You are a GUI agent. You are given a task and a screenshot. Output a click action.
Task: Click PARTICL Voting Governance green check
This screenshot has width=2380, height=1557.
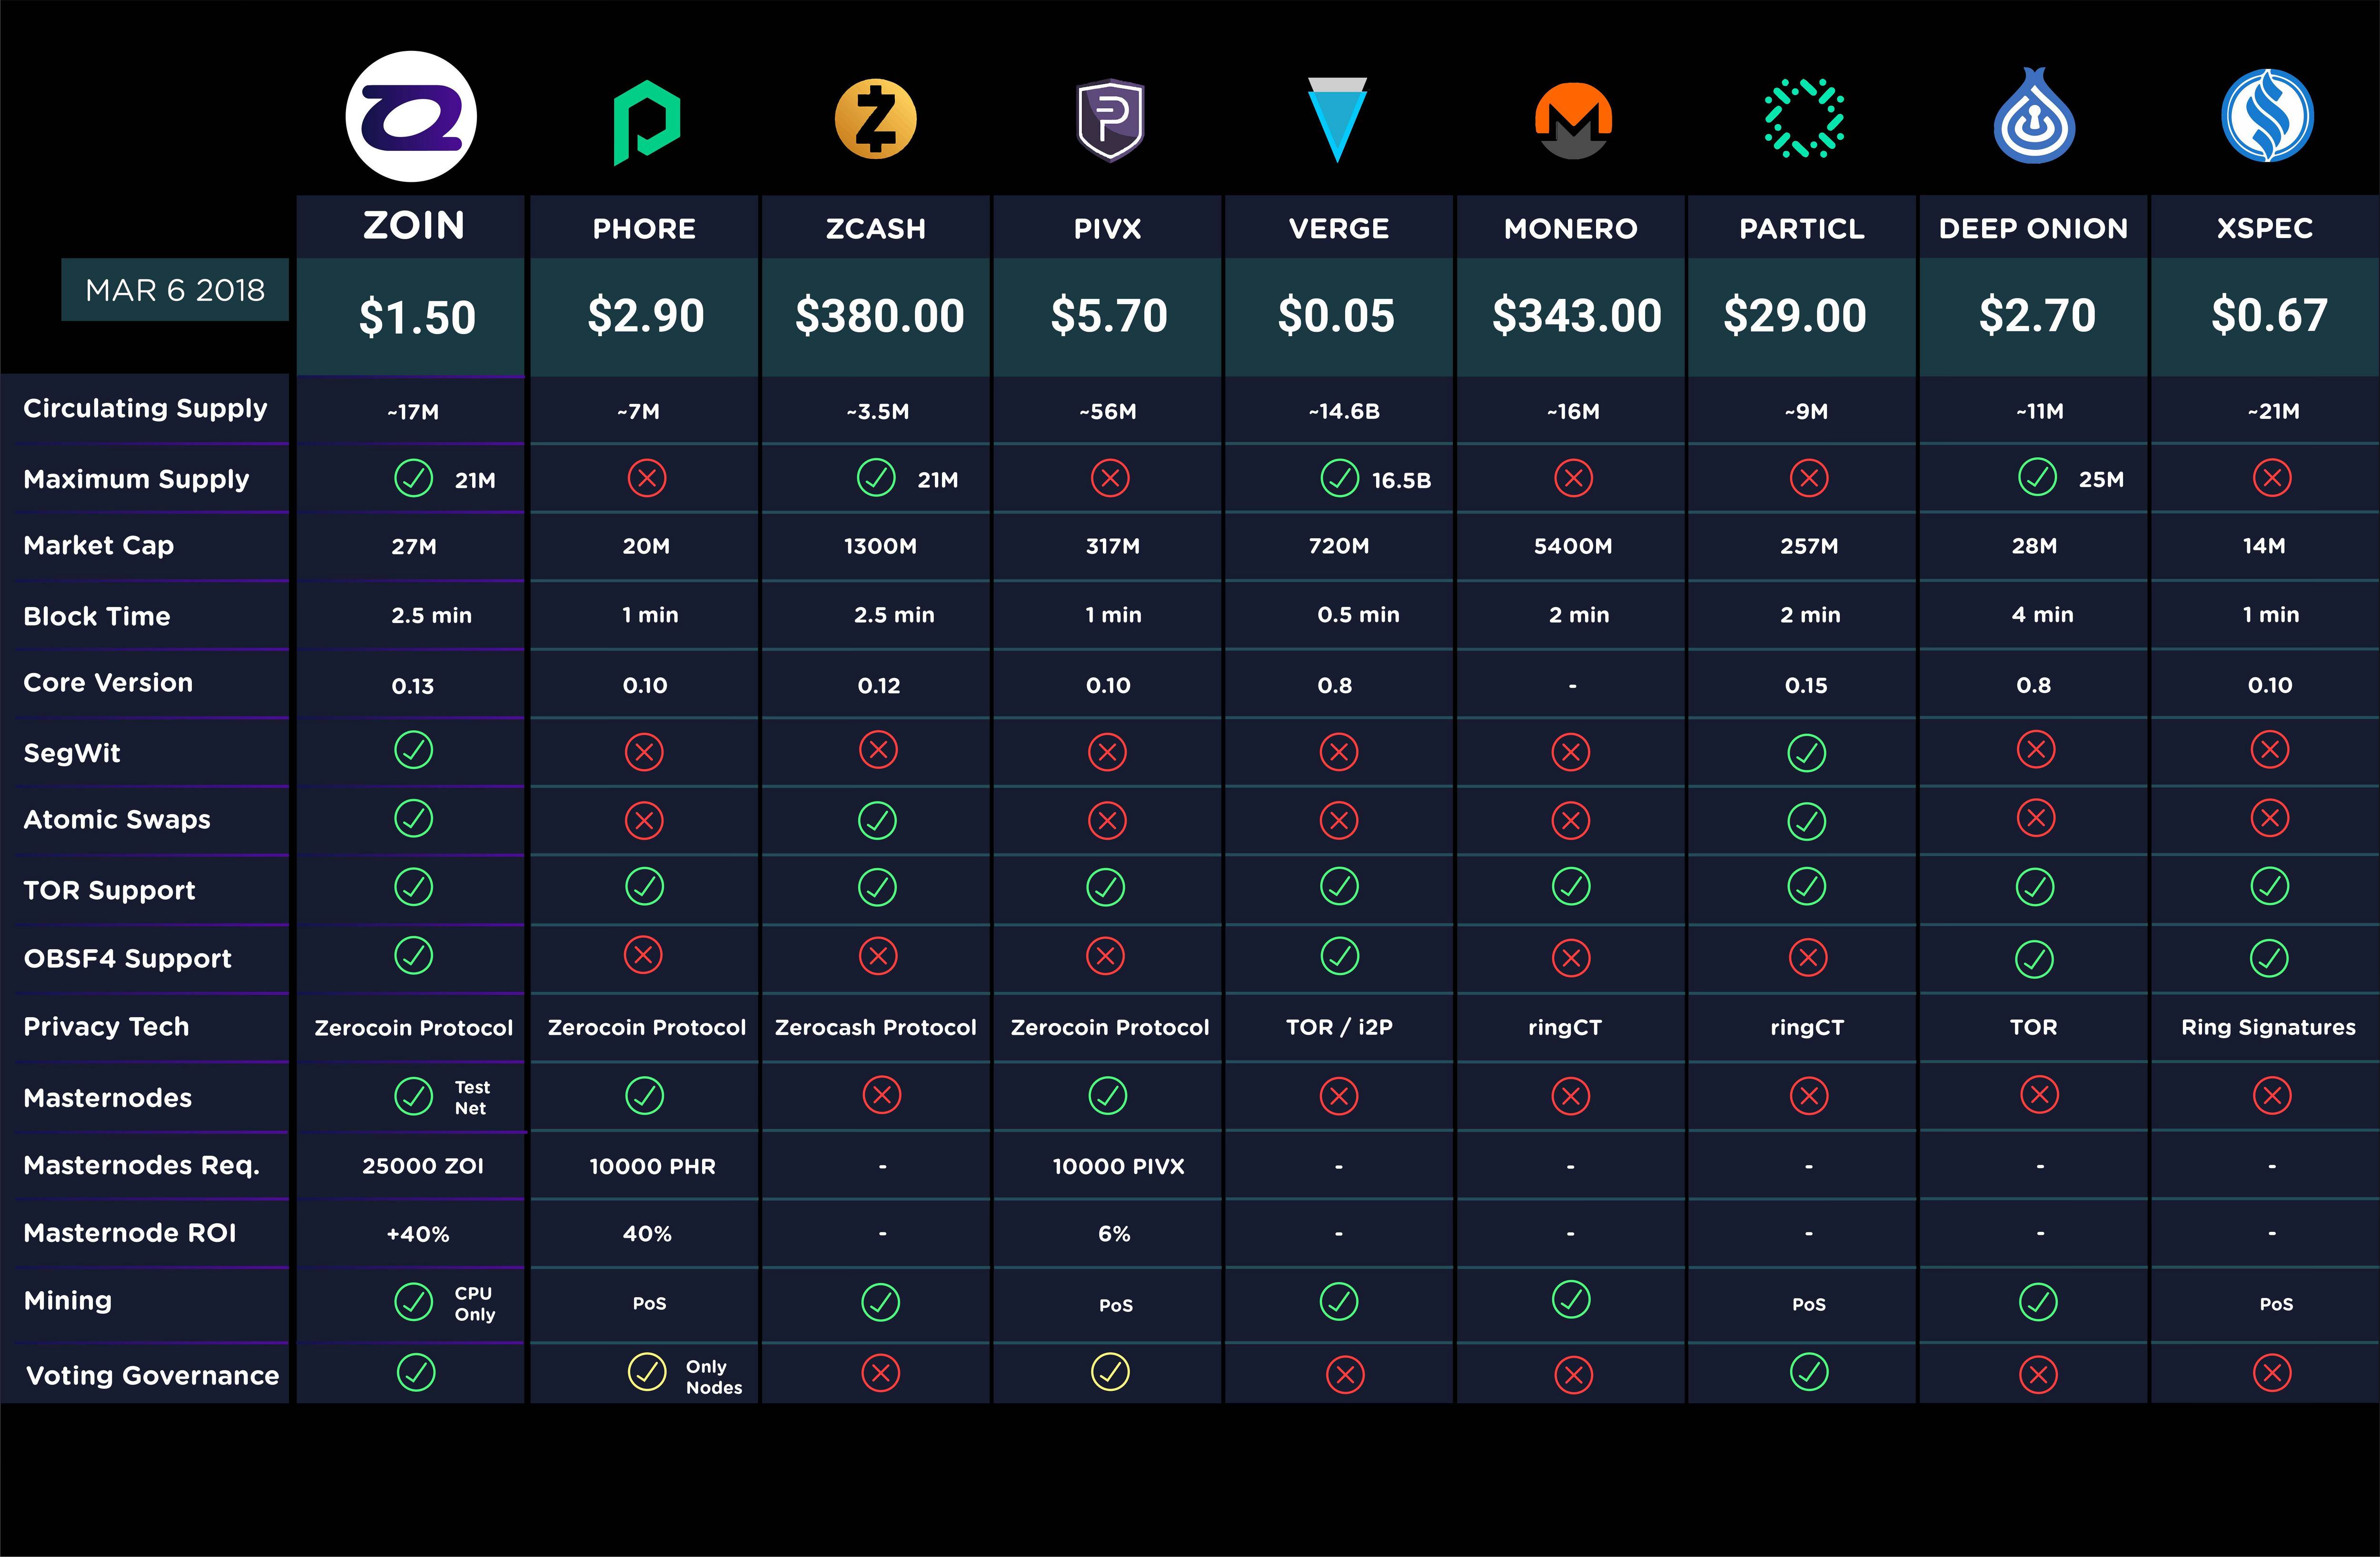click(x=1808, y=1372)
